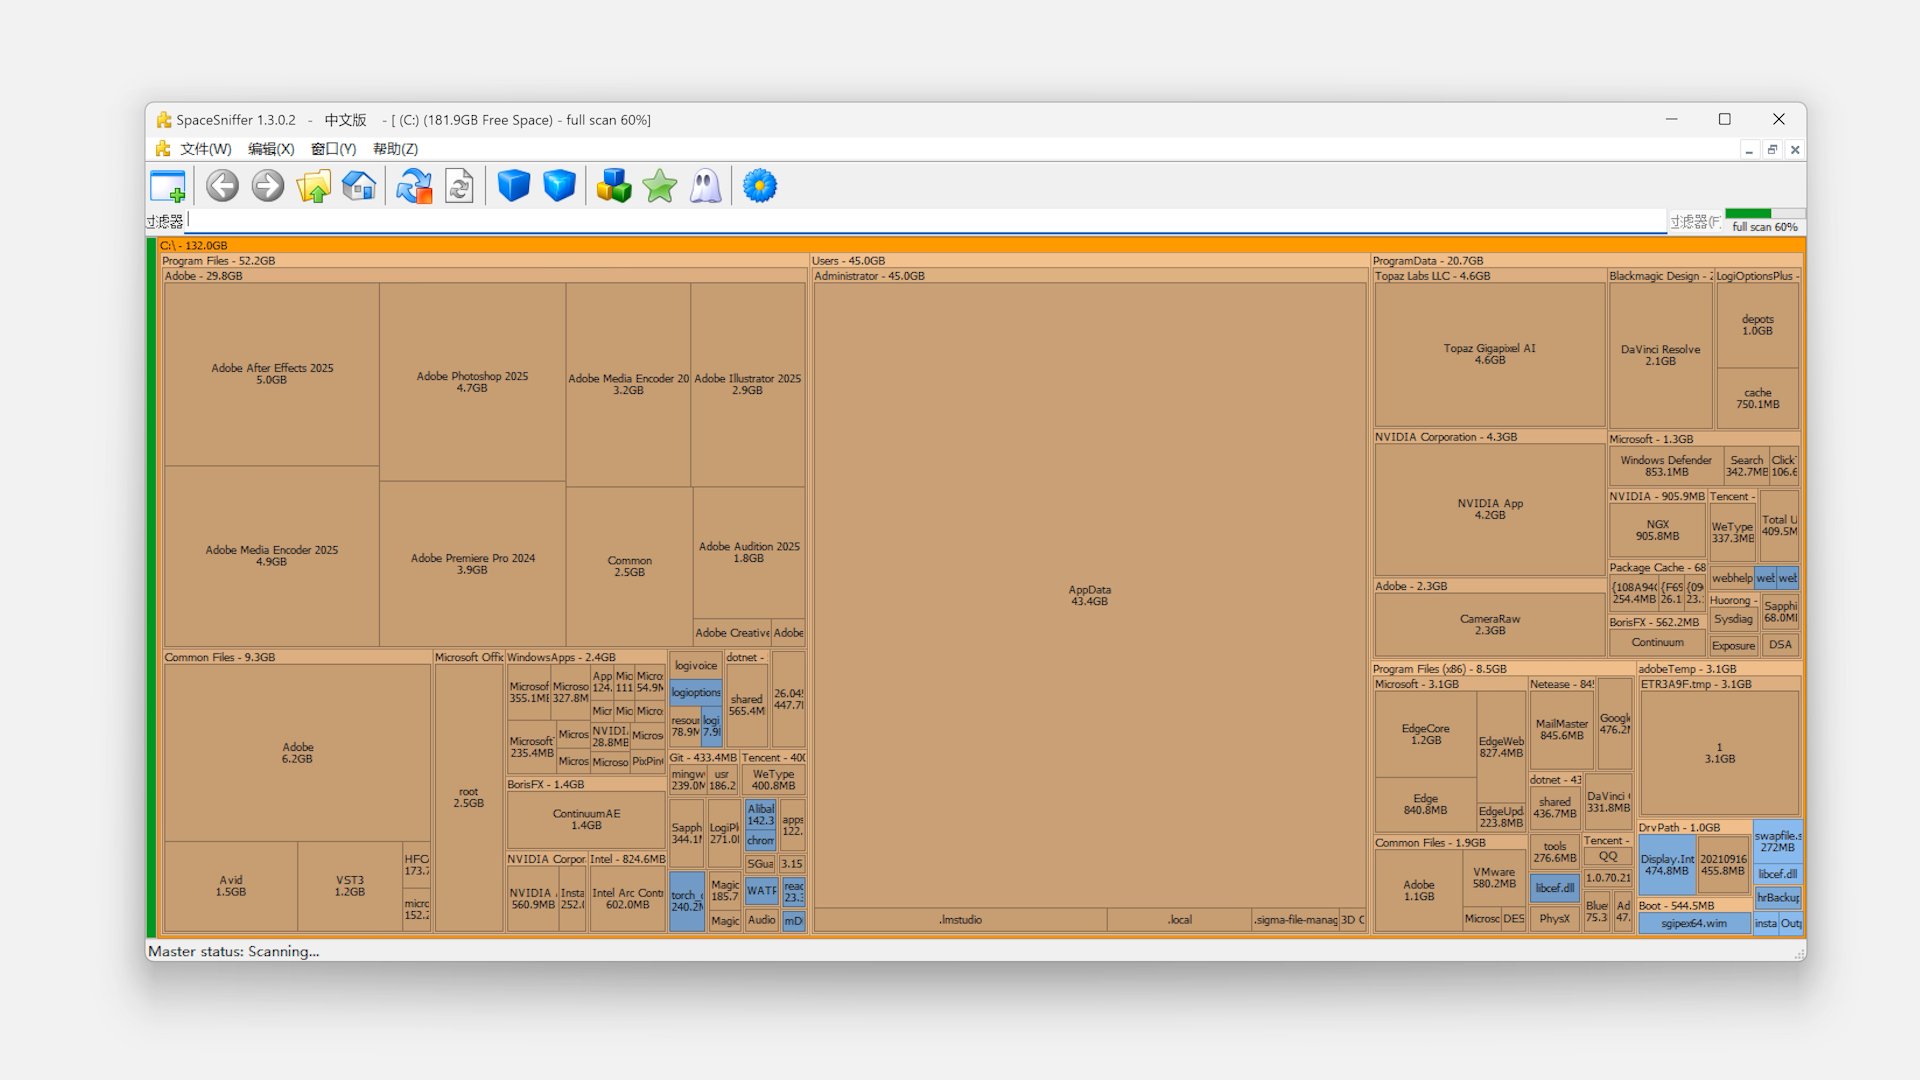The width and height of the screenshot is (1920, 1080).
Task: Click the Go Forward arrow icon
Action: [x=268, y=186]
